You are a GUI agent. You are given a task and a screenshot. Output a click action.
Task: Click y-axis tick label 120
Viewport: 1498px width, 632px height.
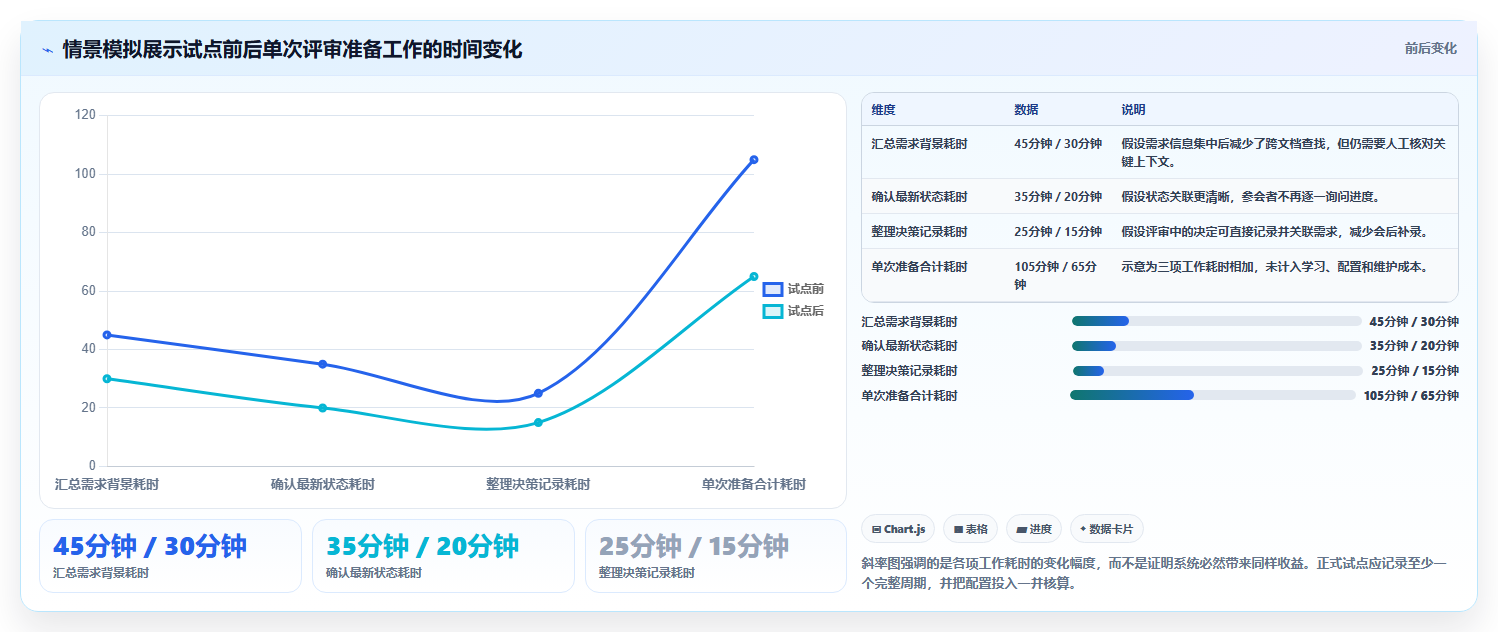(85, 115)
